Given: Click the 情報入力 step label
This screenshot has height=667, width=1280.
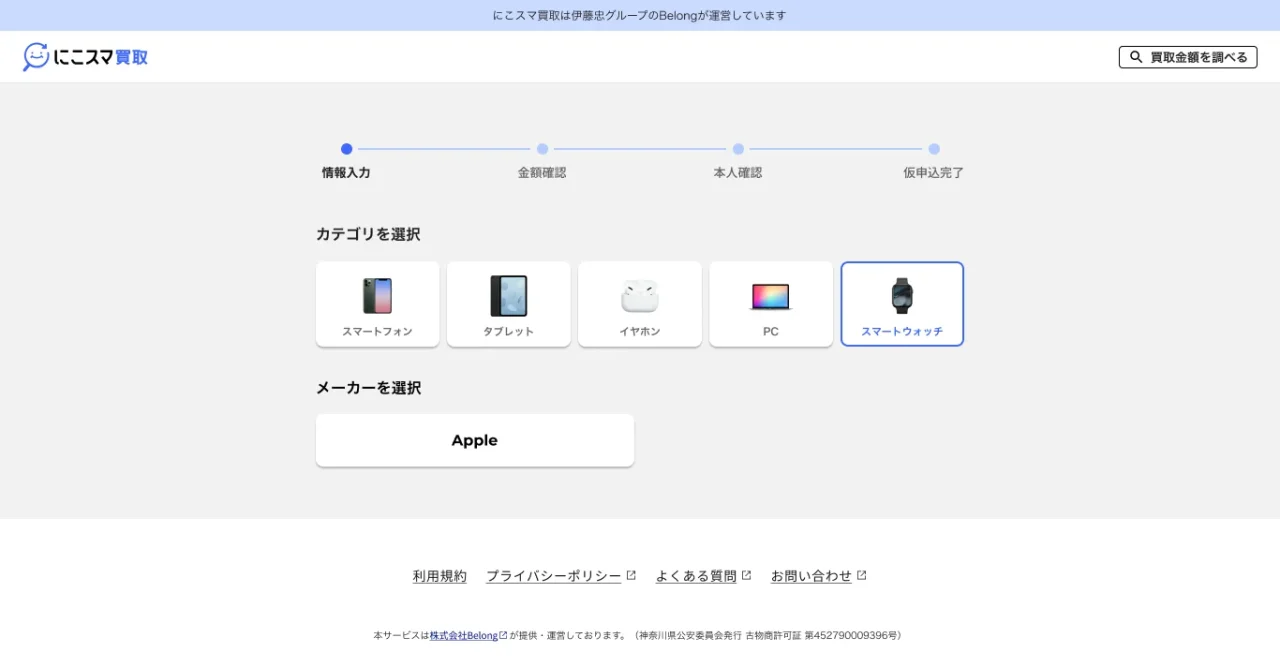Looking at the screenshot, I should click(x=346, y=173).
